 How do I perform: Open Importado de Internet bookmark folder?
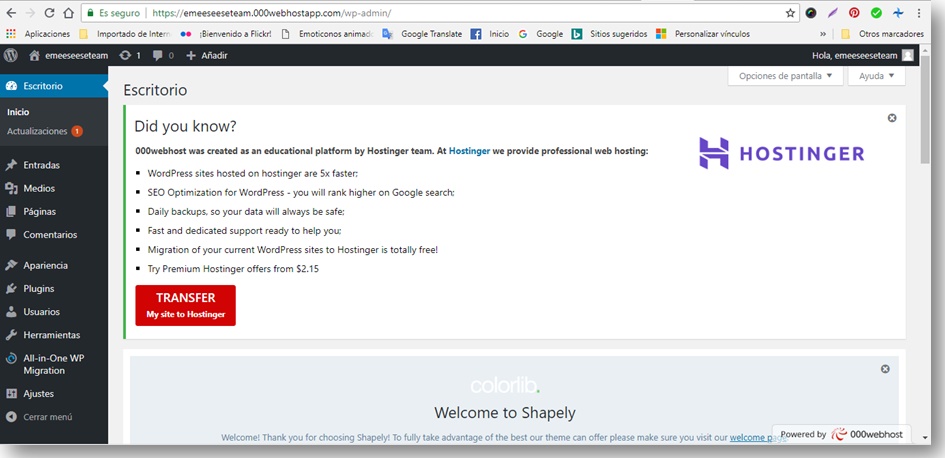126,34
